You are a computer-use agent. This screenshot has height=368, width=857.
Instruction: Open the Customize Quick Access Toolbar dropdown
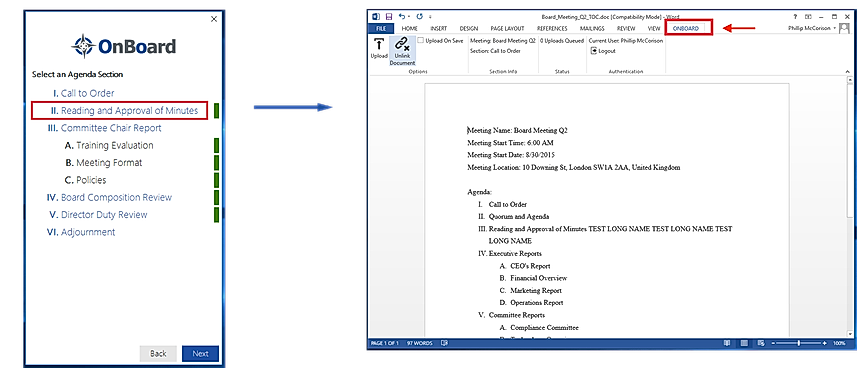coord(430,17)
